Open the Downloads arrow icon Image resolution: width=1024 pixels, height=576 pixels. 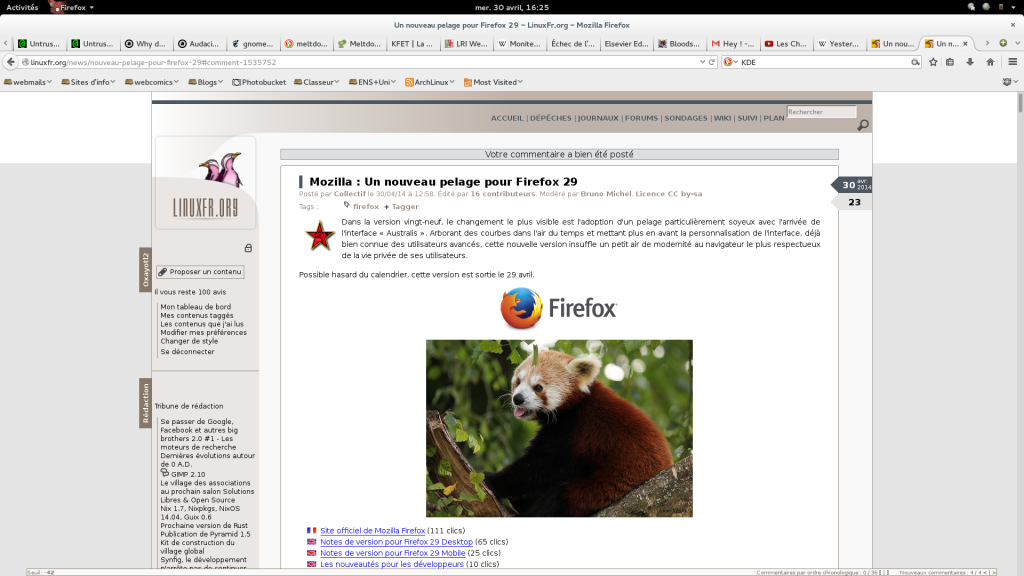click(x=970, y=62)
